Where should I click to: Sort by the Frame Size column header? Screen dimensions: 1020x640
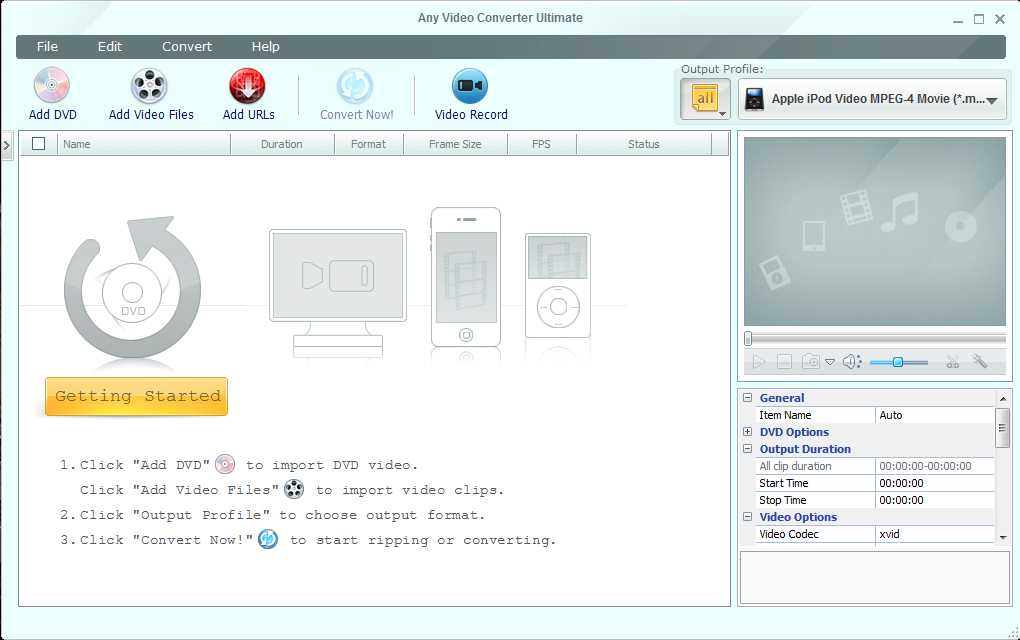pyautogui.click(x=455, y=144)
